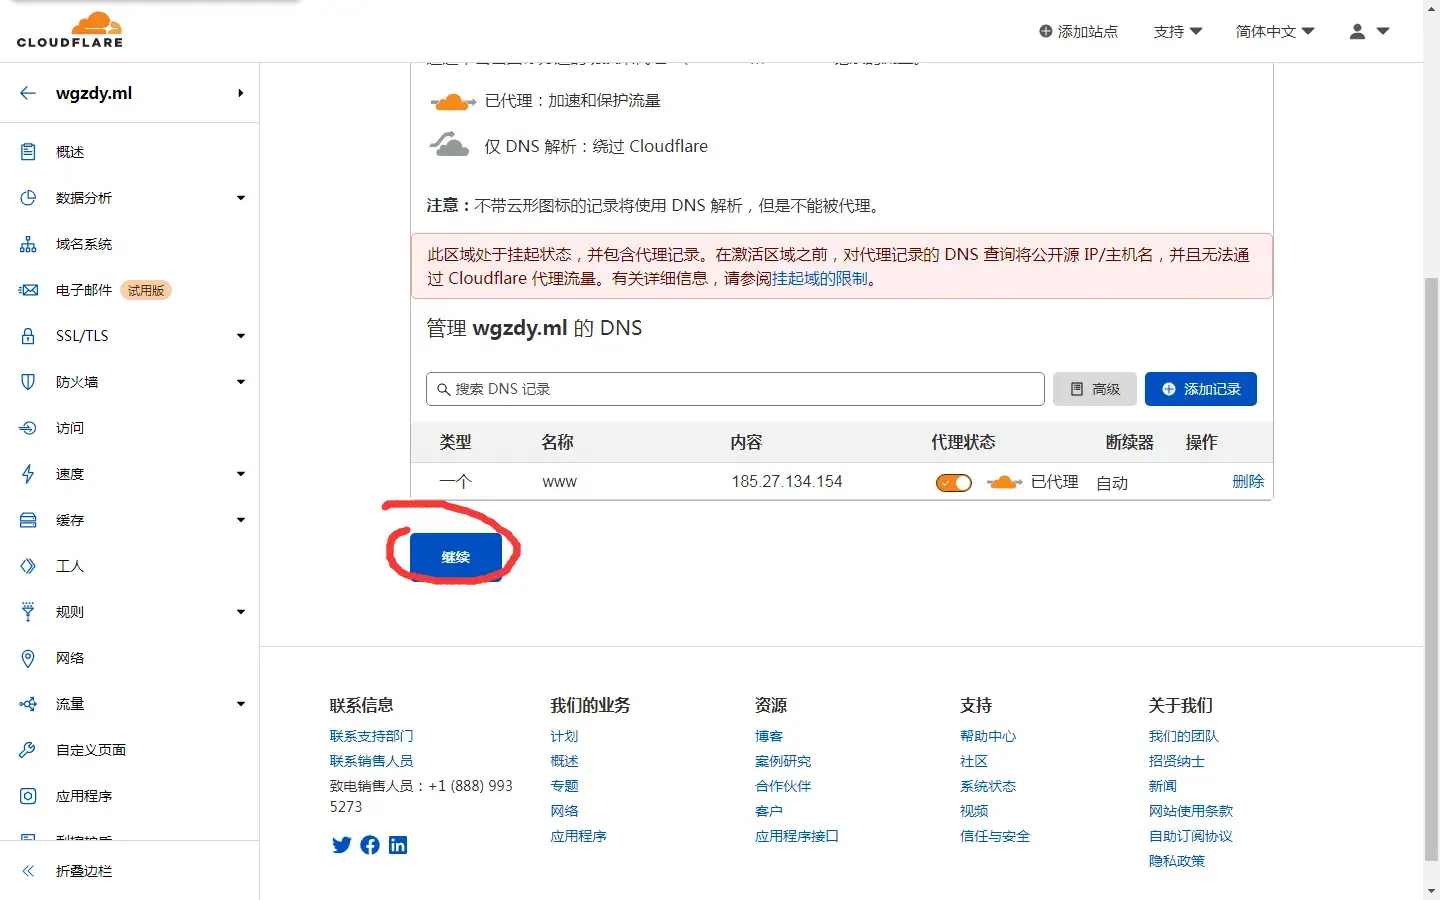This screenshot has width=1440, height=900.
Task: Click the page vertical scrollbar thumb
Action: click(x=1432, y=570)
